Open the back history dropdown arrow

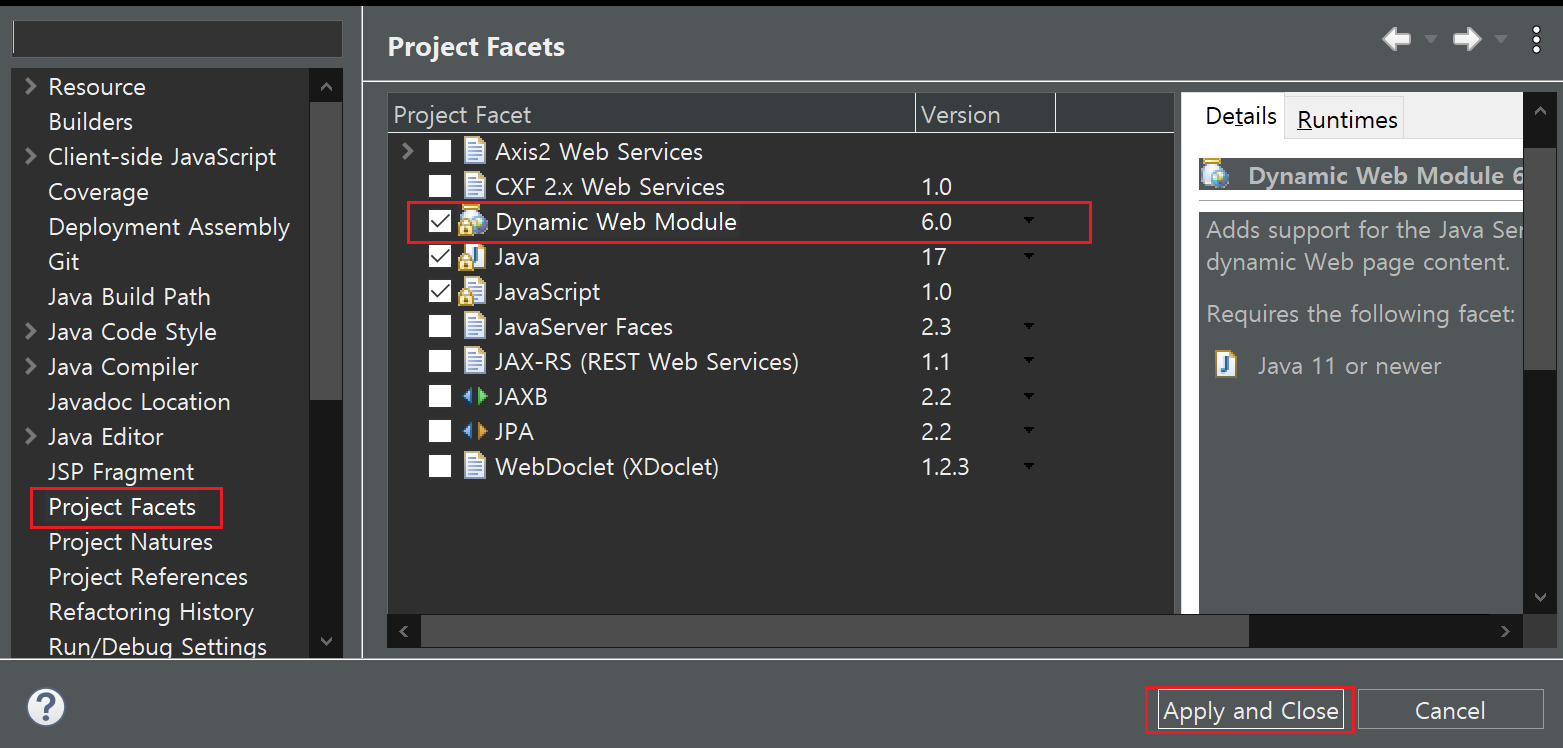(1430, 40)
